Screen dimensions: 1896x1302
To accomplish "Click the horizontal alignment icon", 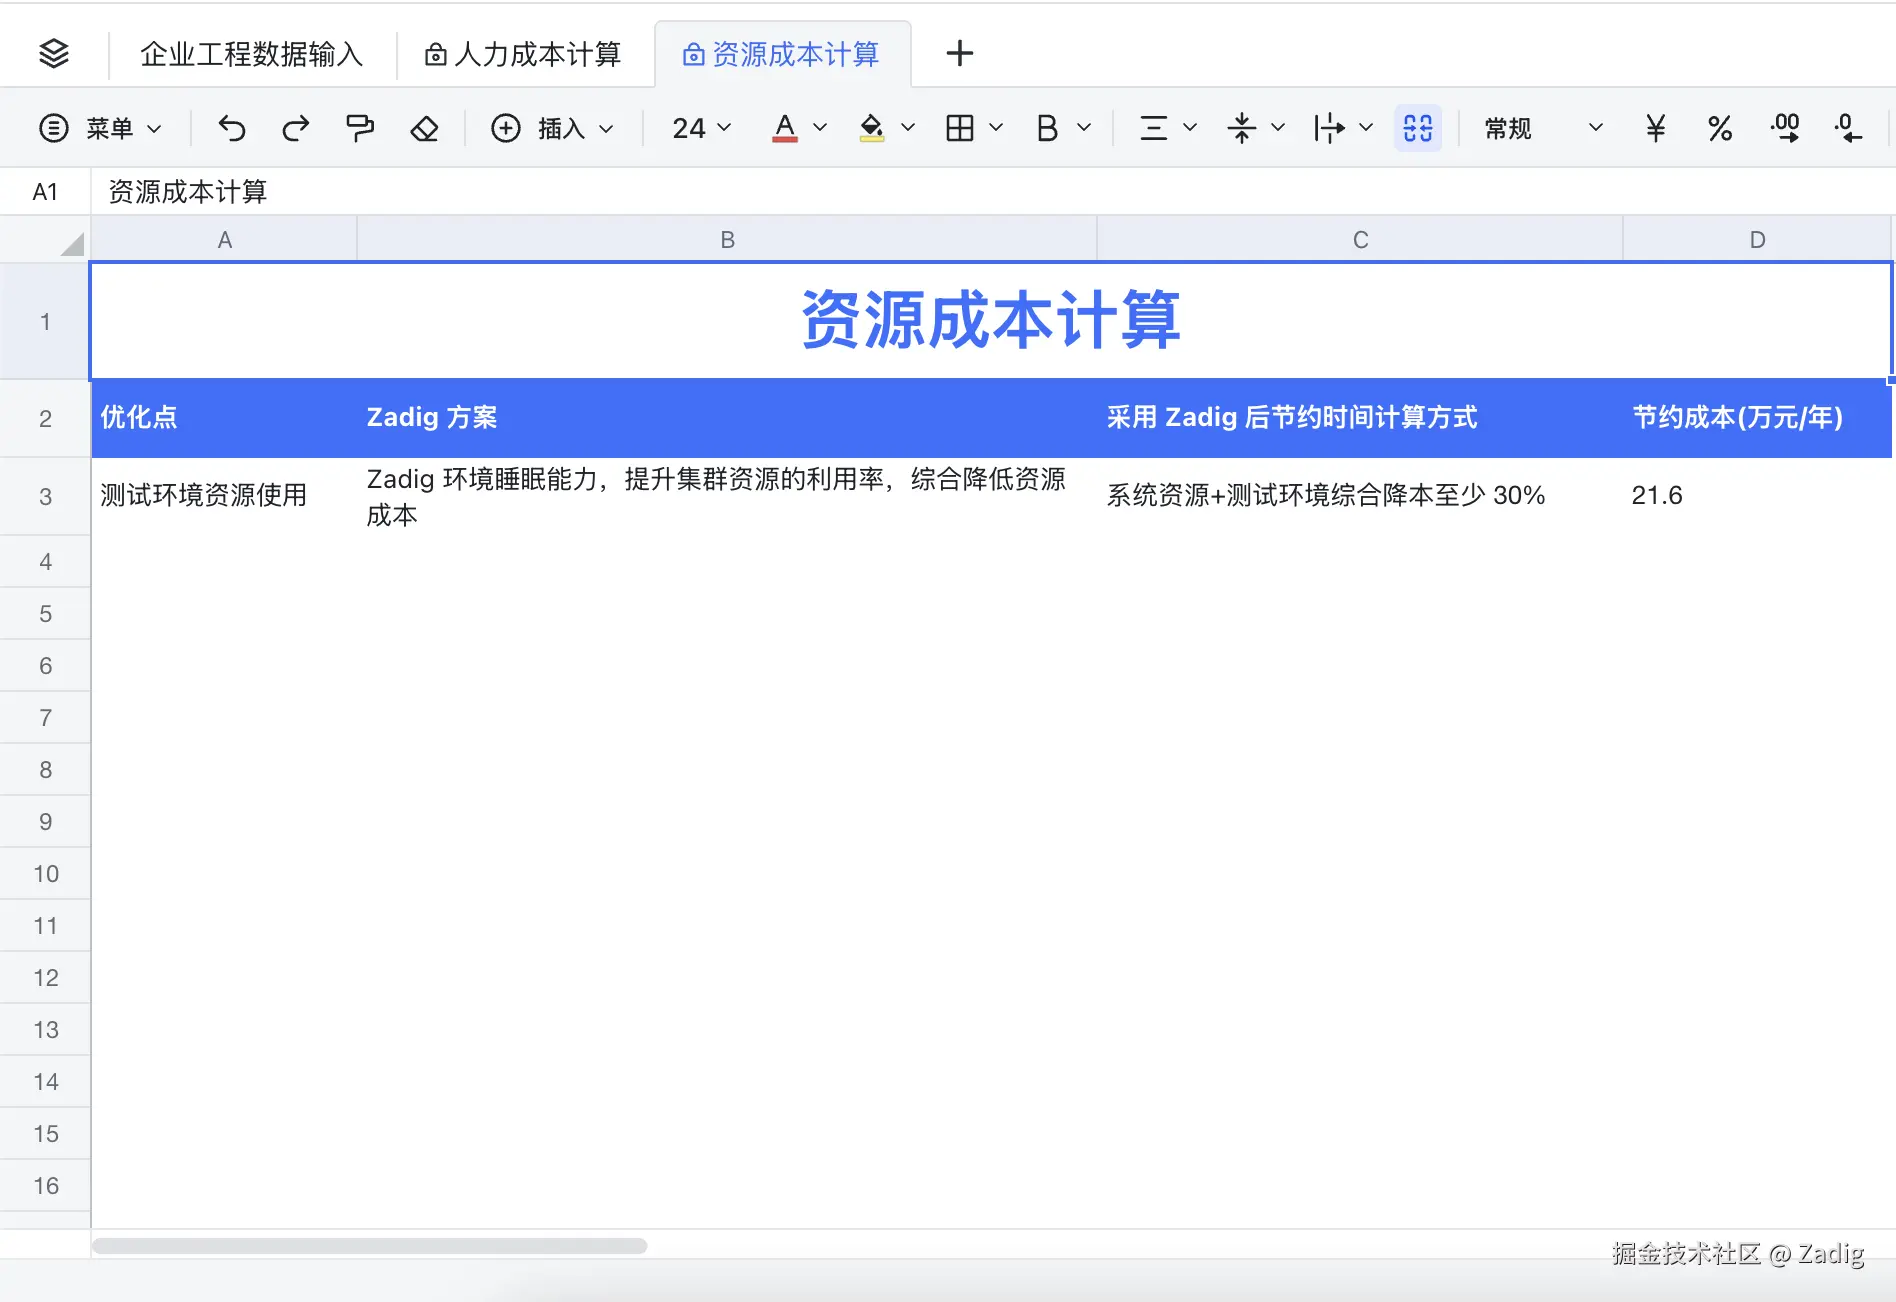I will coord(1153,128).
